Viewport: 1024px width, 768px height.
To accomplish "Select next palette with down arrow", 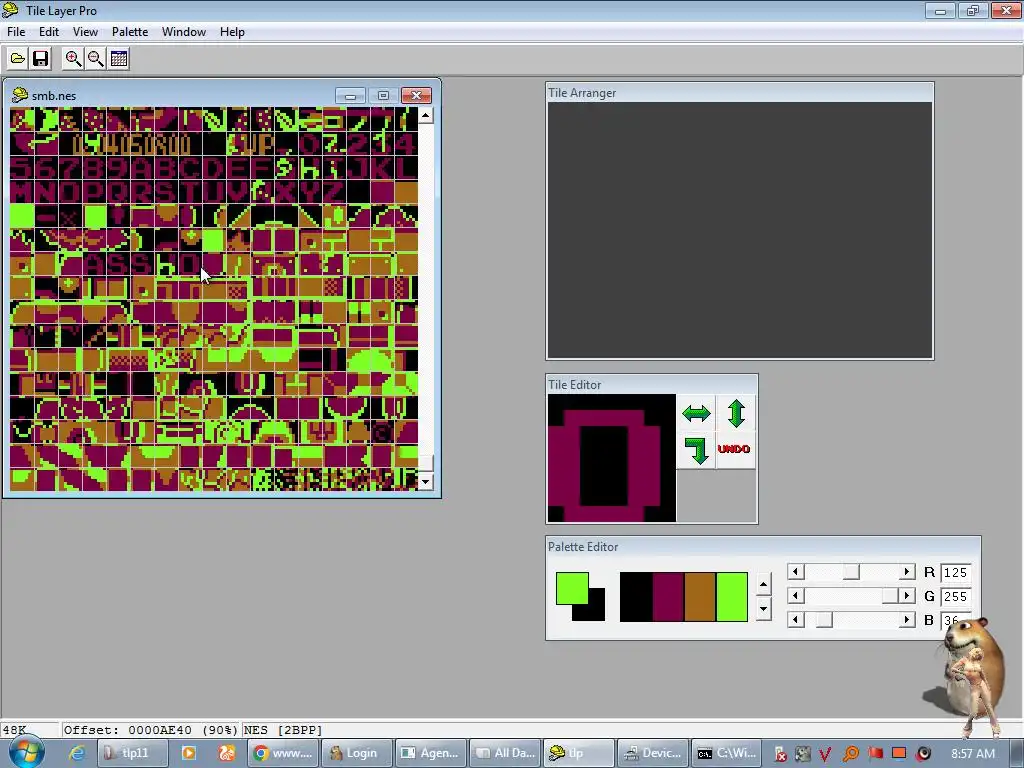I will [x=763, y=609].
